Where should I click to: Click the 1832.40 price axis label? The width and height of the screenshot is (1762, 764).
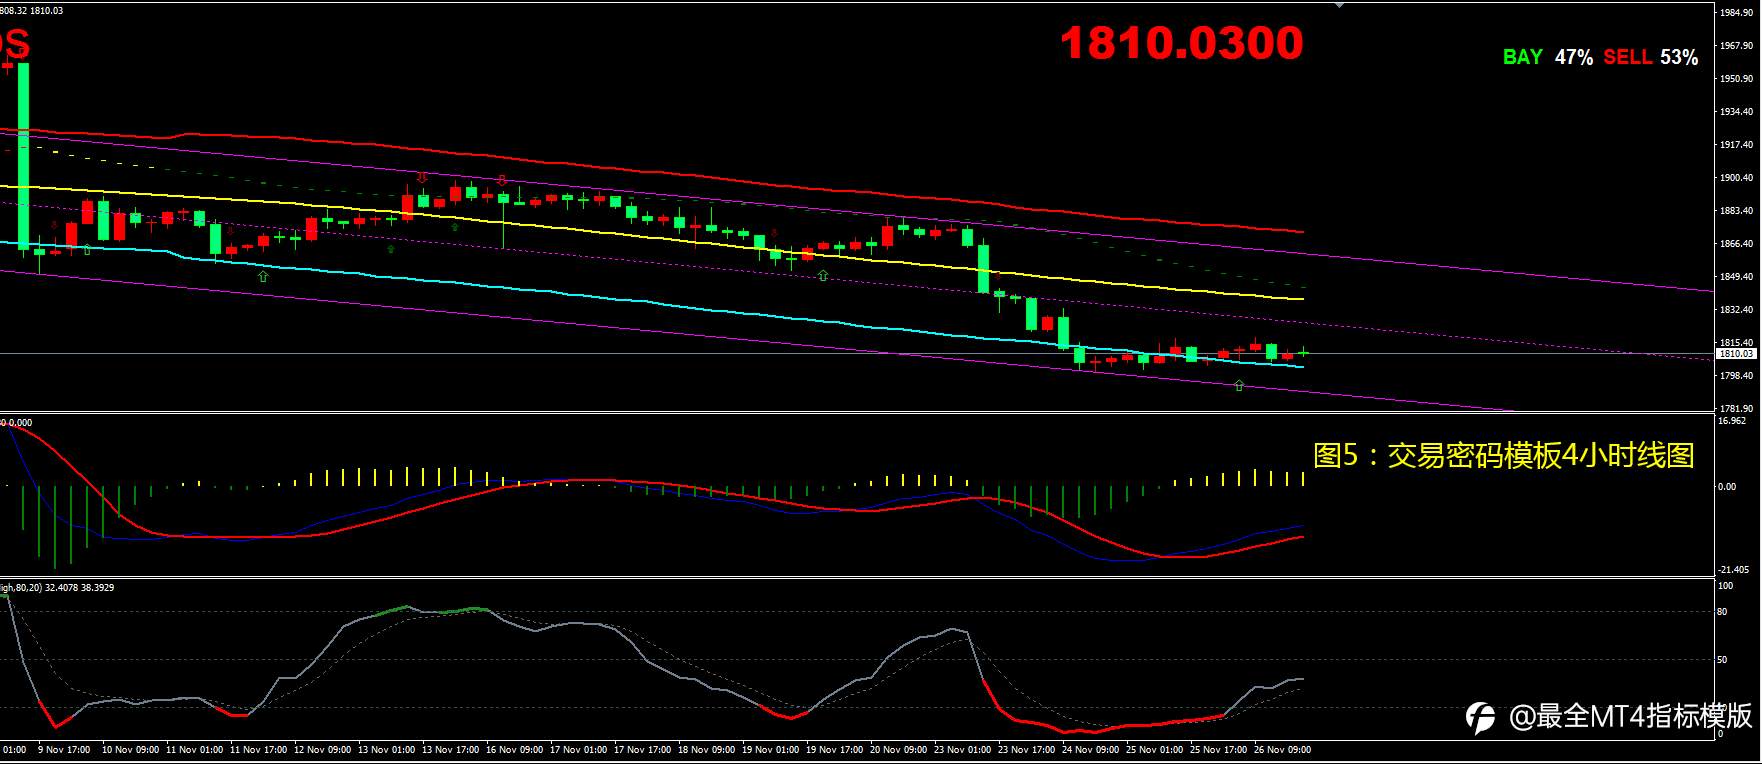(x=1736, y=310)
